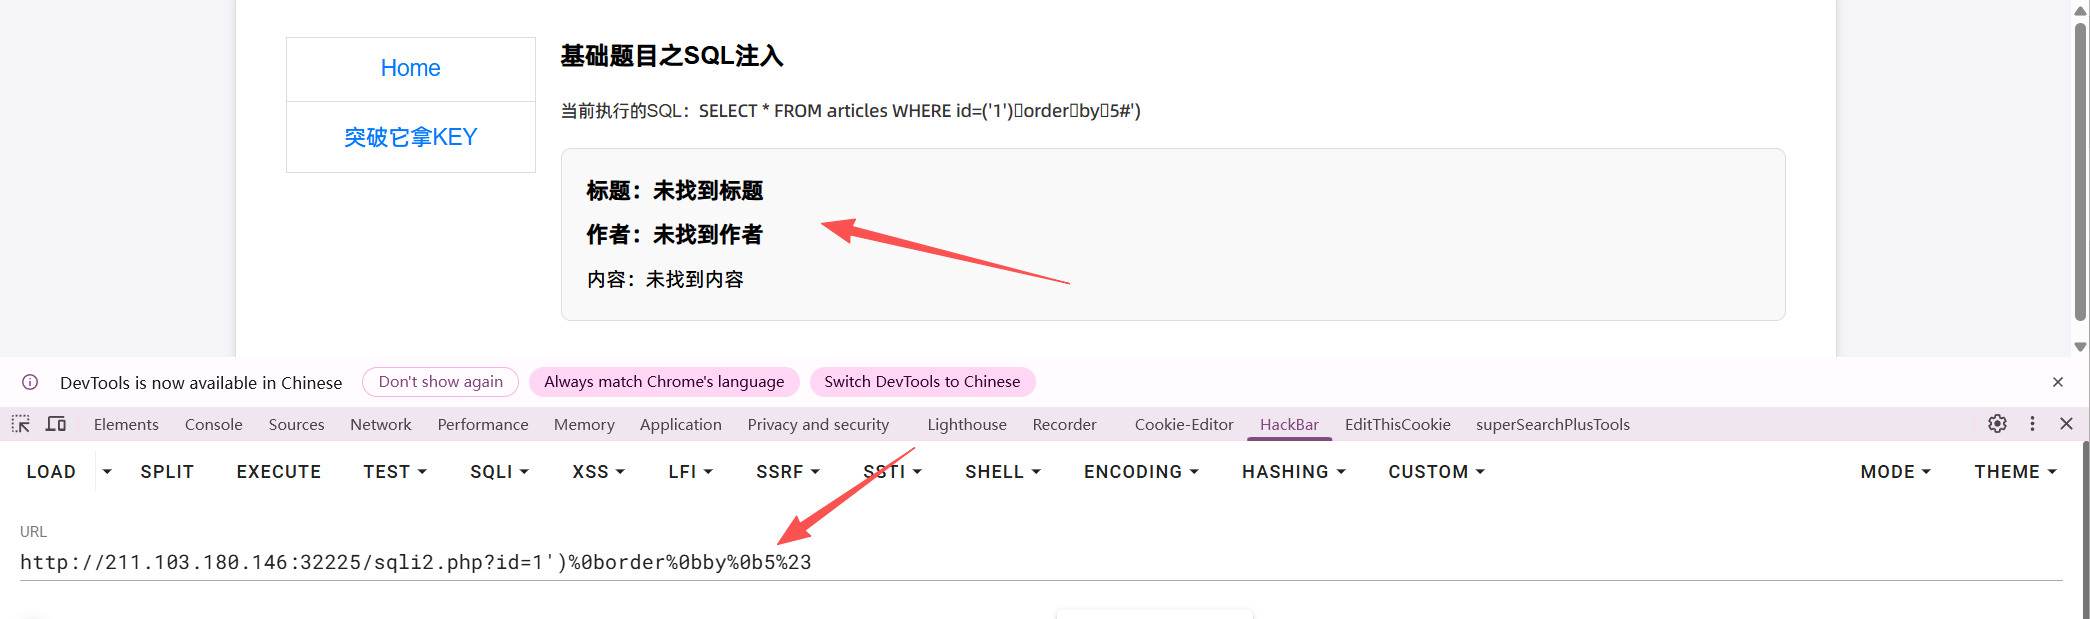
Task: Open DevTools three-dot more options menu
Action: pyautogui.click(x=2032, y=424)
